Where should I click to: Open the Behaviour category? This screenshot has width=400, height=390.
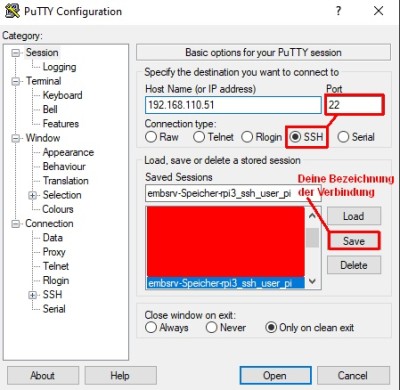click(x=64, y=166)
